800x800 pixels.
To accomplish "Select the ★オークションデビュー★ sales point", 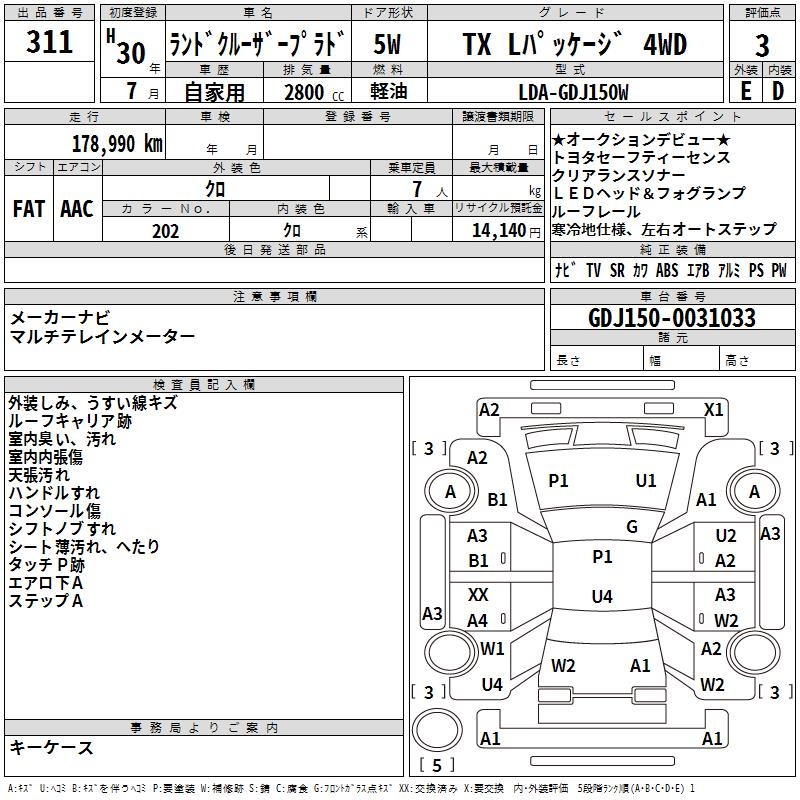I will [641, 139].
